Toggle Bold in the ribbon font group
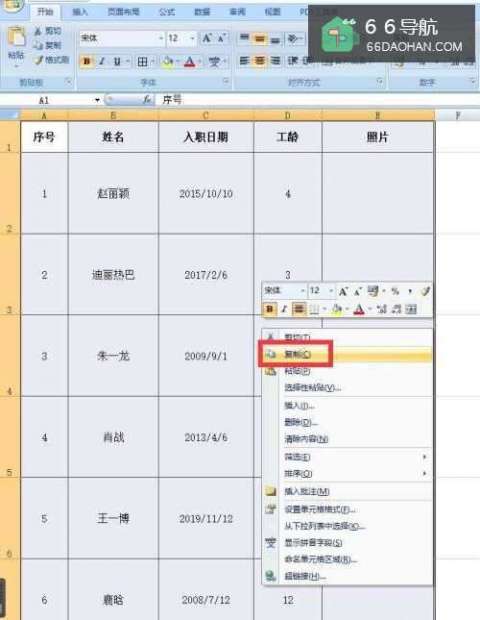 [87, 61]
